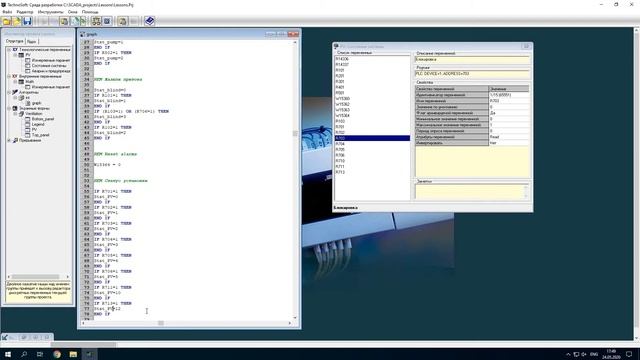This screenshot has height=360, width=640.
Task: Open File Explorer from the taskbar
Action: click(73, 354)
